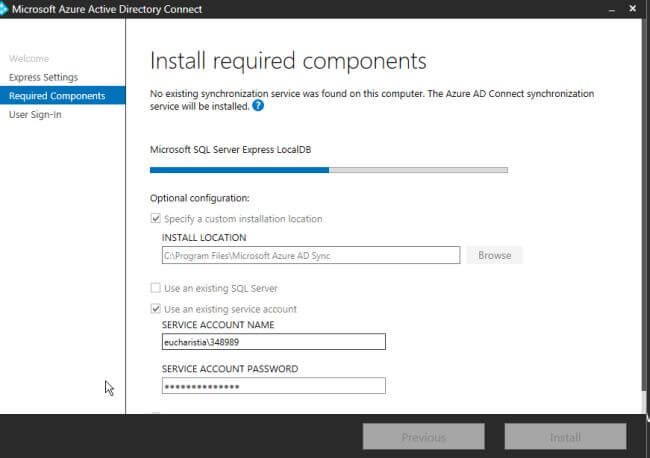Click the SERVICE ACCOUNT PASSWORD label
Screen dimensions: 650x458
coord(230,369)
